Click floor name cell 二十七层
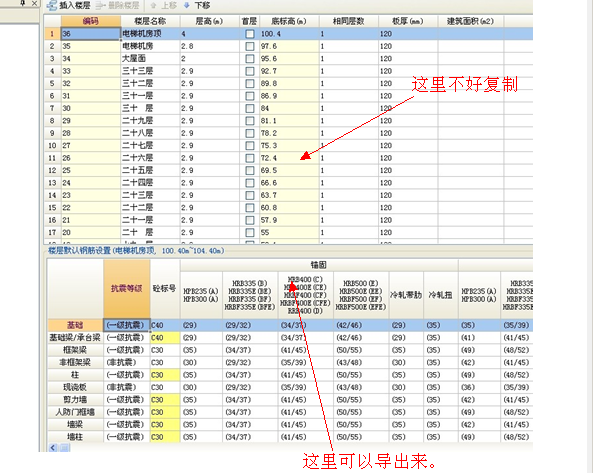This screenshot has height=473, width=602. pos(150,146)
